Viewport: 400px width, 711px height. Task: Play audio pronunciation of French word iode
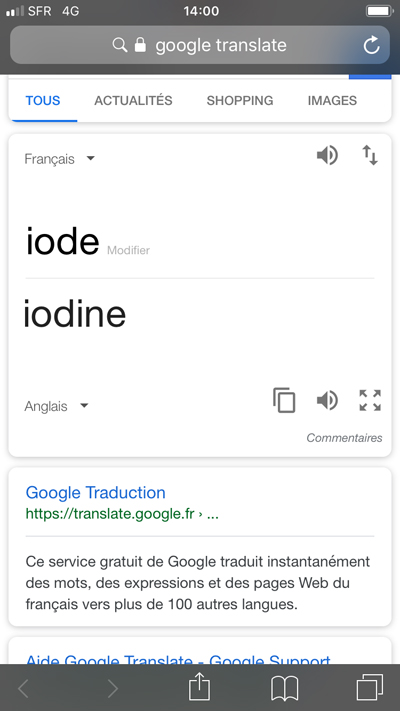[327, 156]
